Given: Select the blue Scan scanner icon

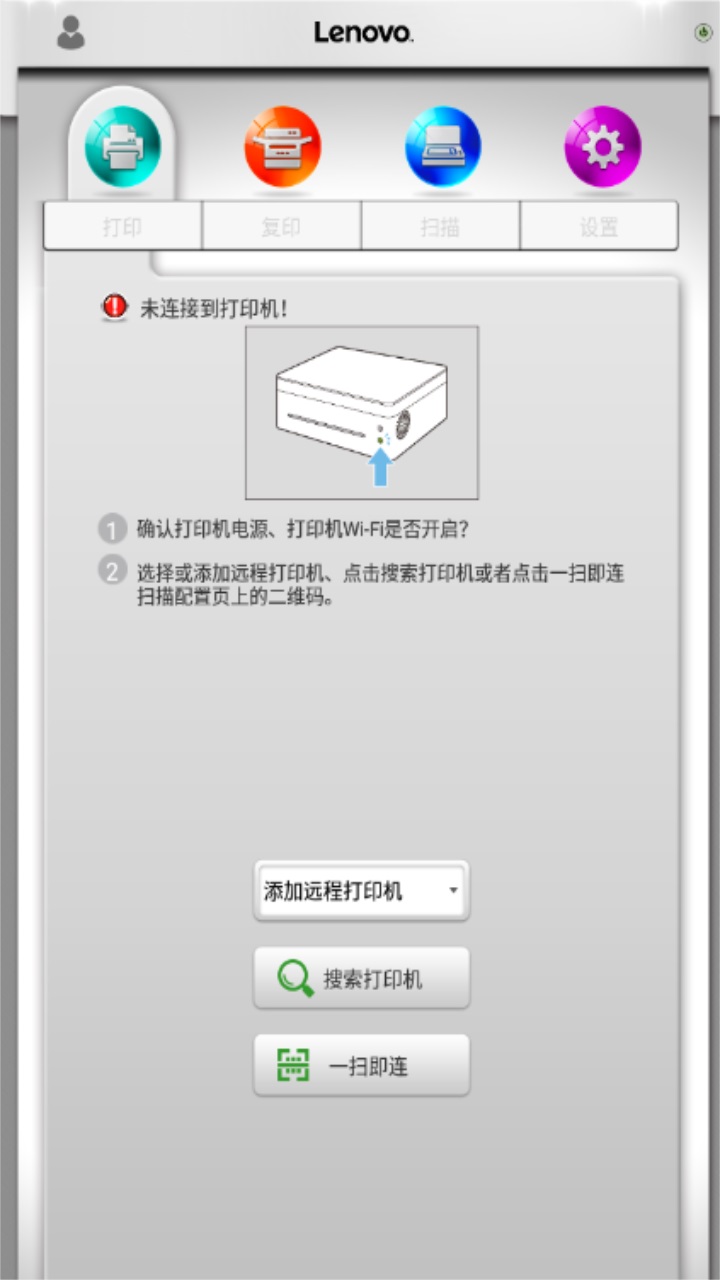Looking at the screenshot, I should pos(443,147).
